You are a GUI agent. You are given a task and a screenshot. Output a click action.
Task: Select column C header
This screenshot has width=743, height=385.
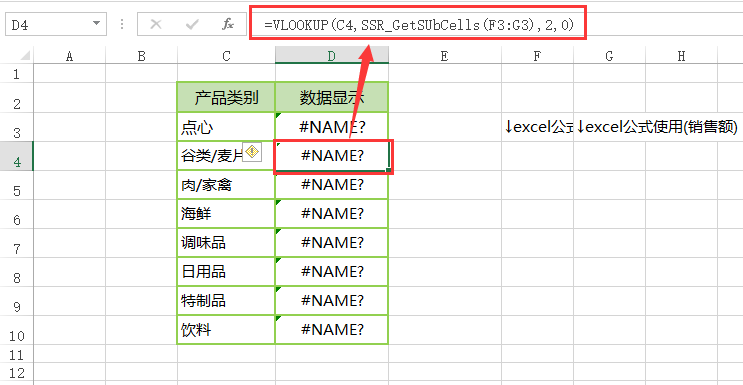tap(226, 56)
